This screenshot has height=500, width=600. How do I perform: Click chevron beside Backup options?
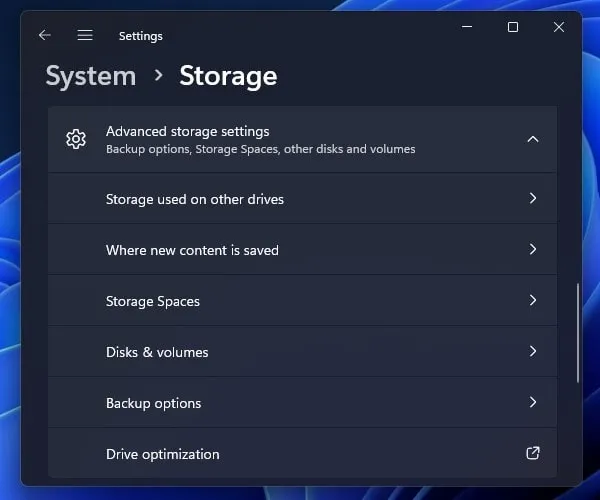(533, 402)
